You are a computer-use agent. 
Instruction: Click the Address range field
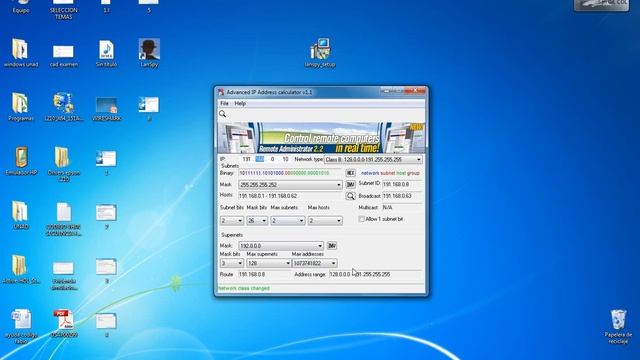(x=375, y=274)
